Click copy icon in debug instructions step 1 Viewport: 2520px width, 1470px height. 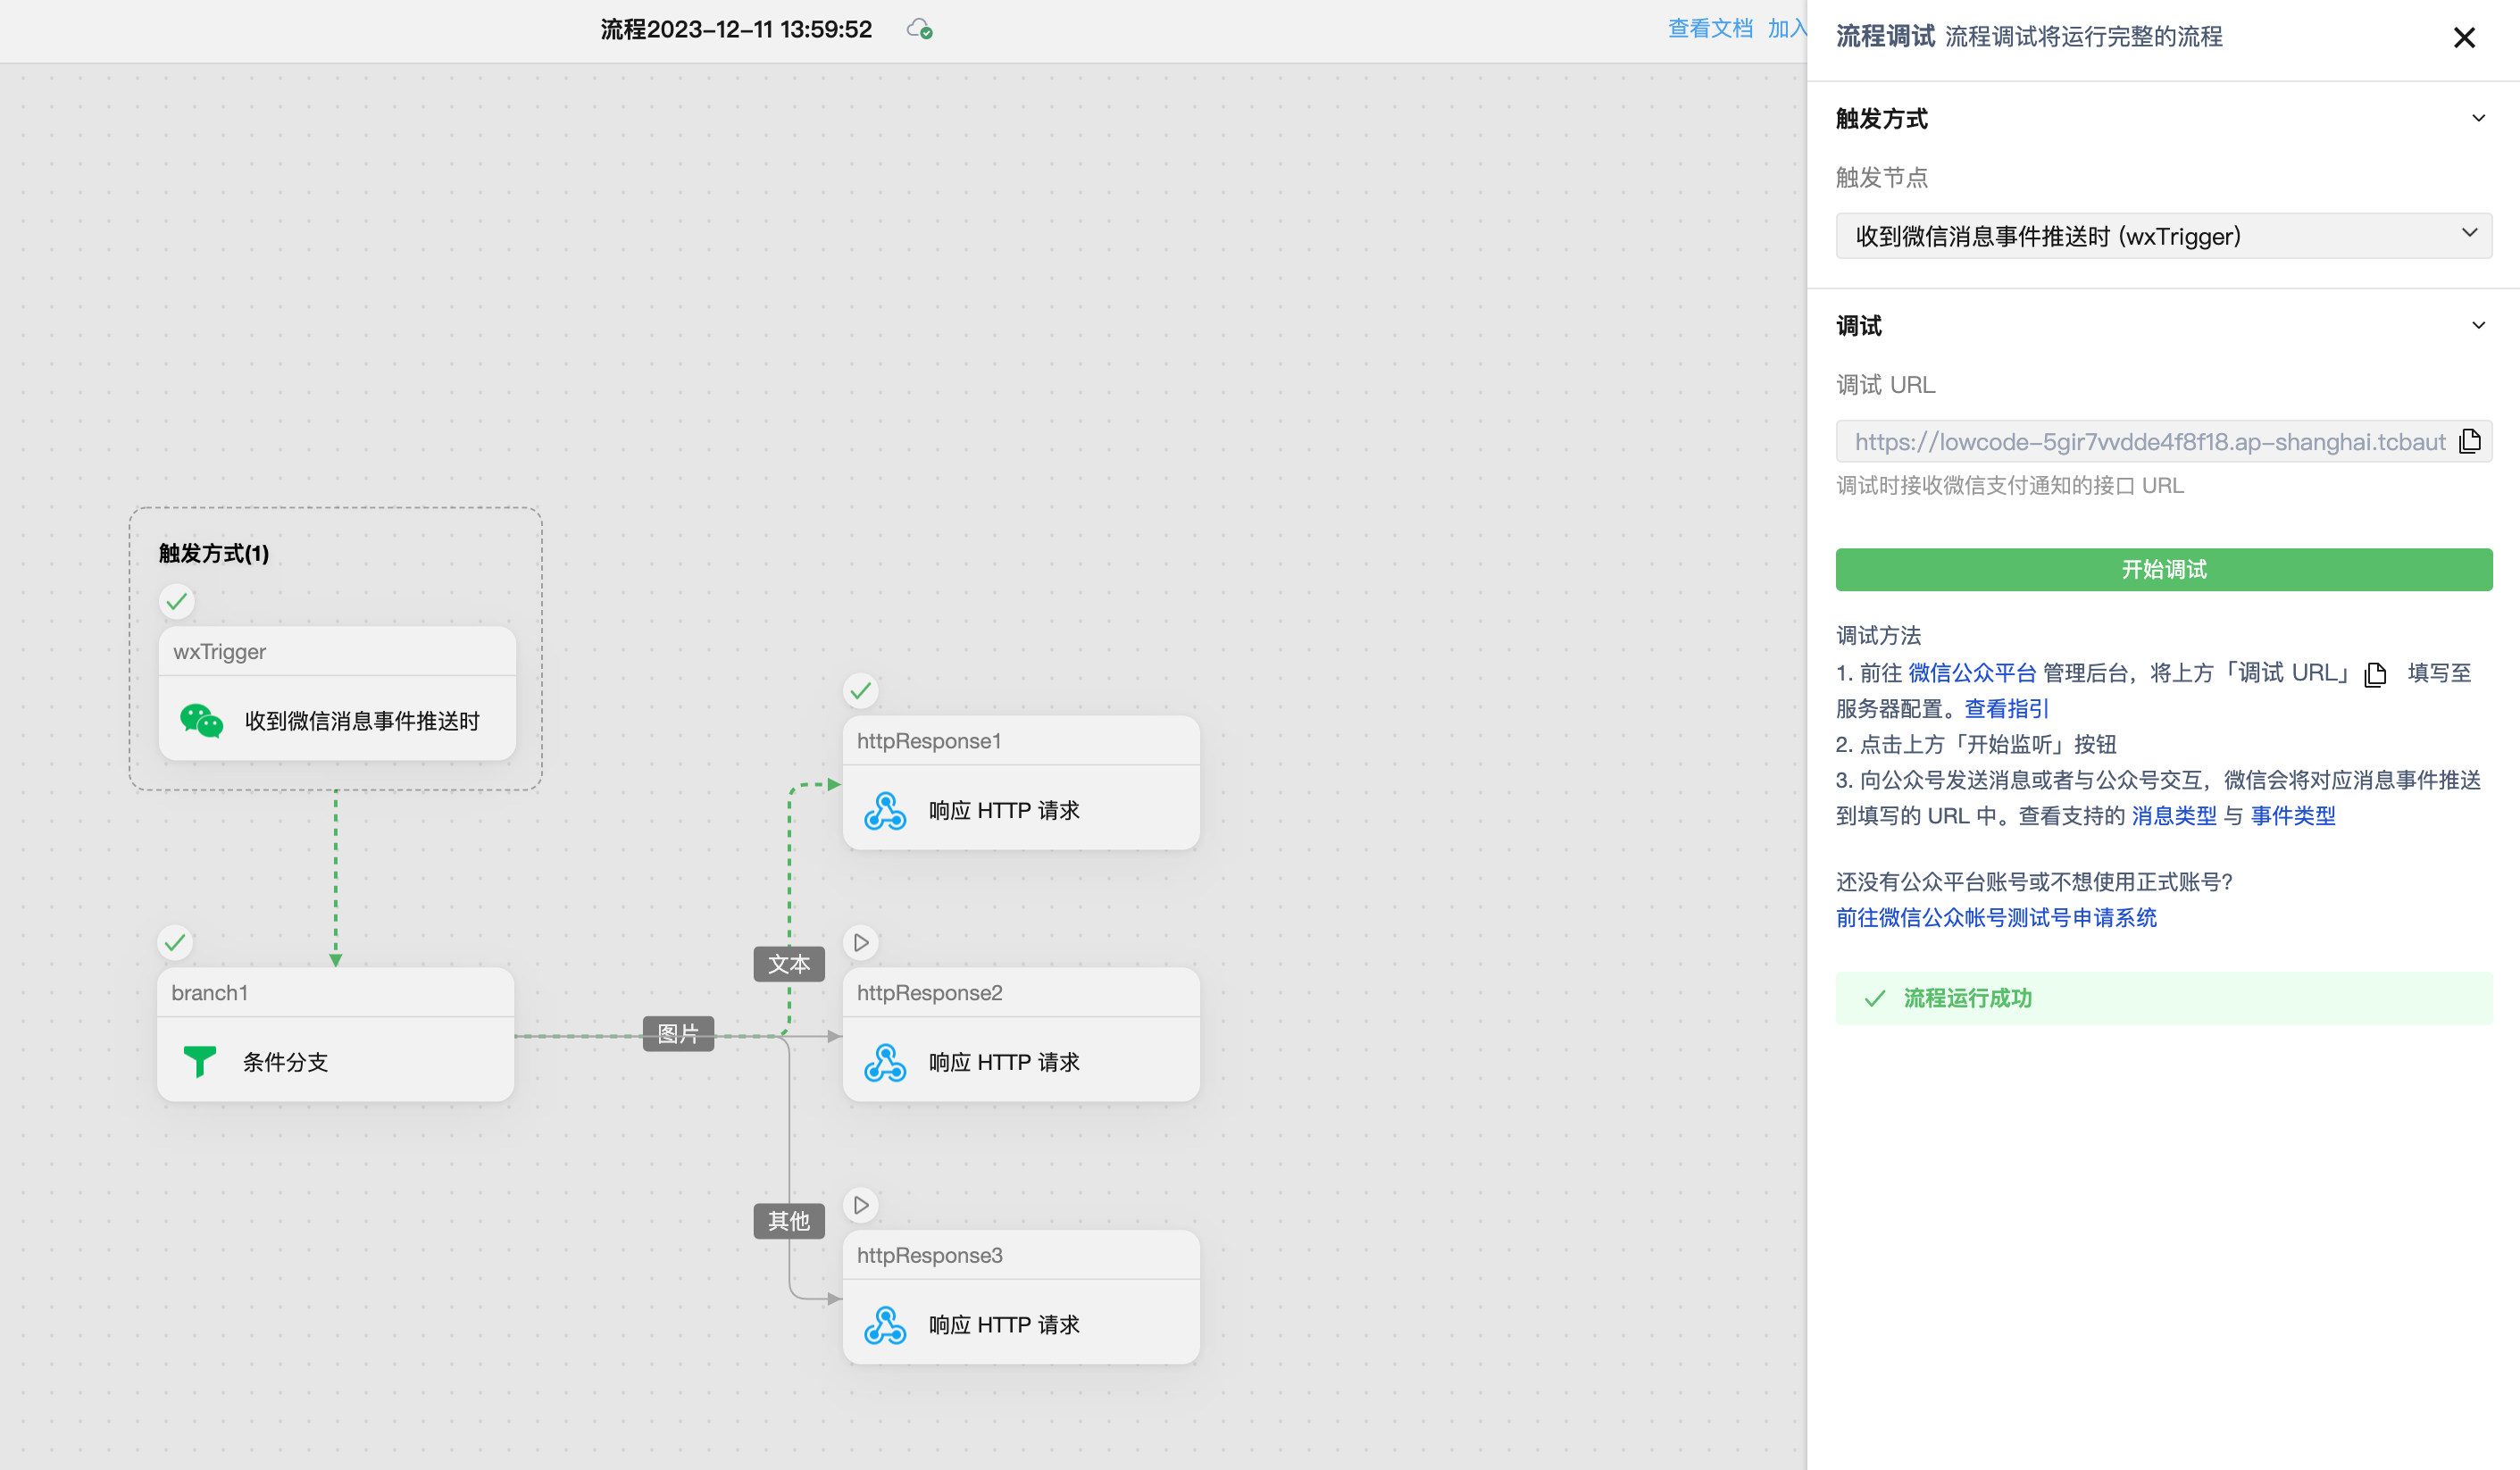2375,674
